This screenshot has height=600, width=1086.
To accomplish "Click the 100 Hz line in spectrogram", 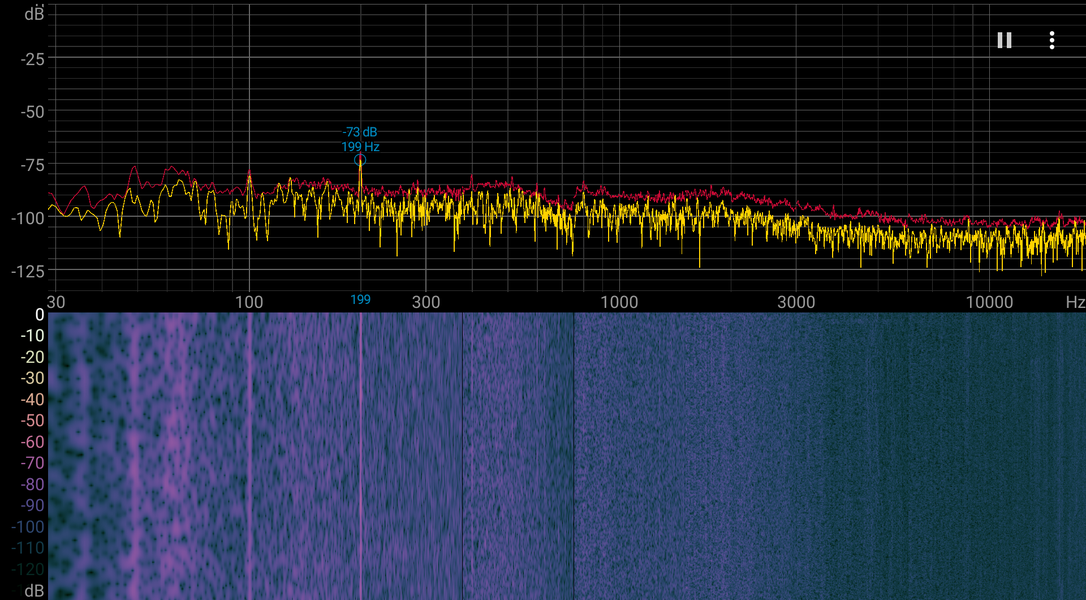I will [x=249, y=456].
